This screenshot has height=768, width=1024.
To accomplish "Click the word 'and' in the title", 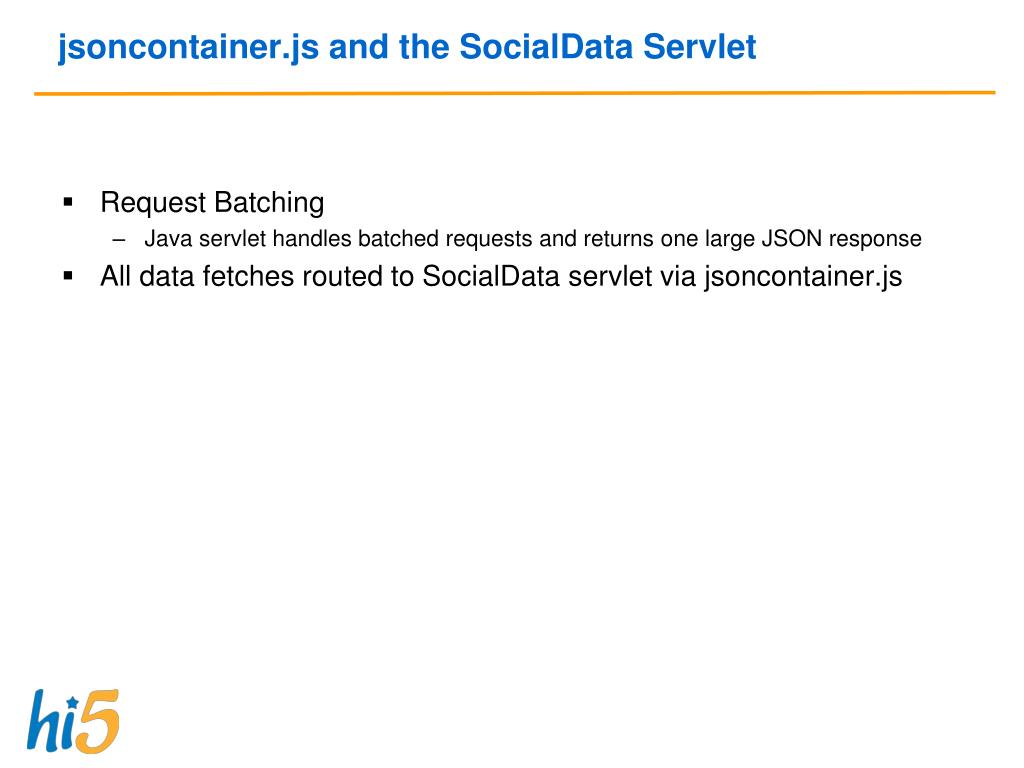I will click(x=359, y=47).
